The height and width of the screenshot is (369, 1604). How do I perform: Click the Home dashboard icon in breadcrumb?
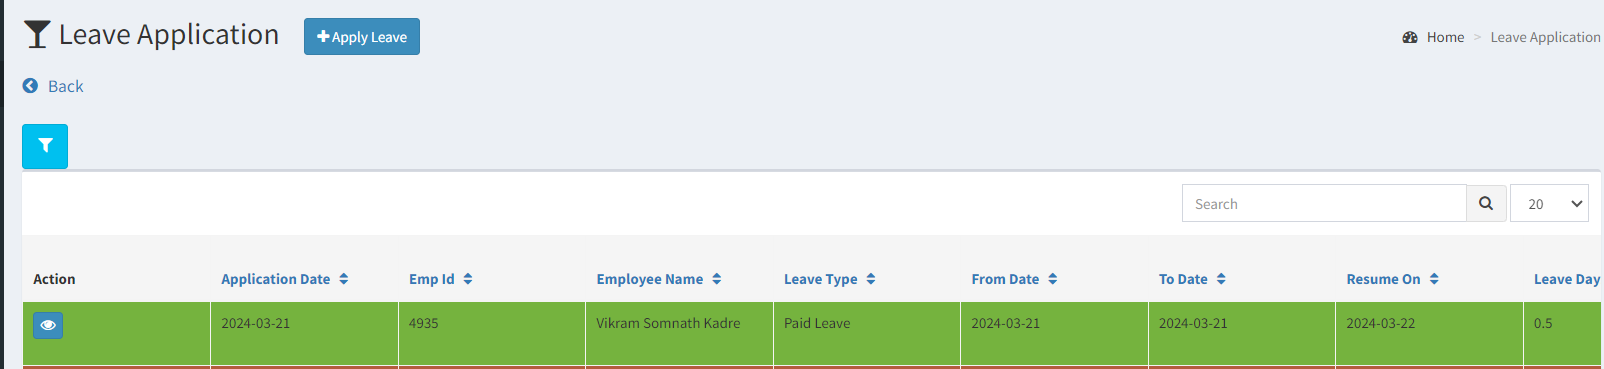click(x=1410, y=37)
